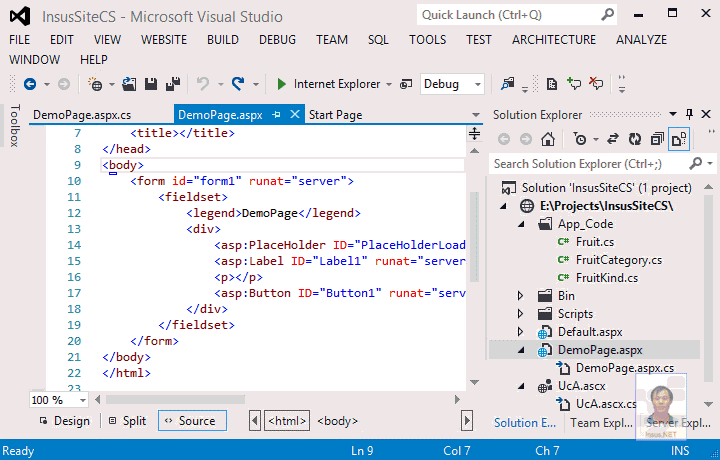Open the ARCHITECTURE menu

554,40
